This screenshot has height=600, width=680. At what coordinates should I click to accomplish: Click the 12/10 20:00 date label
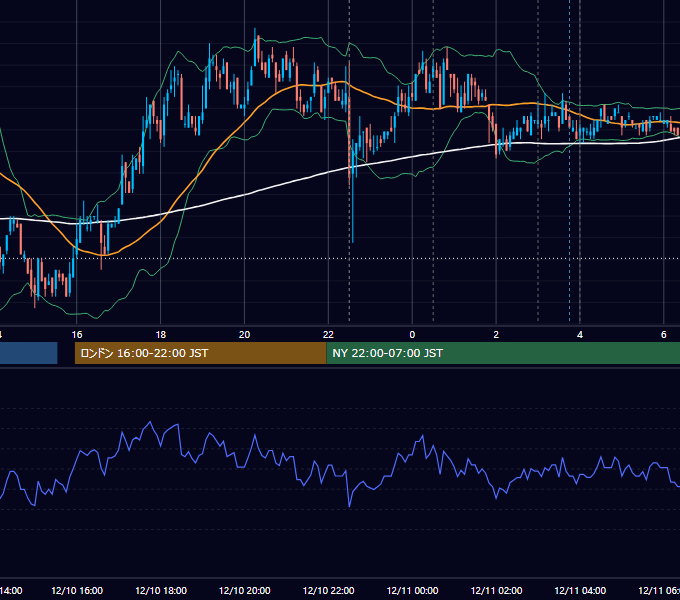coord(245,590)
